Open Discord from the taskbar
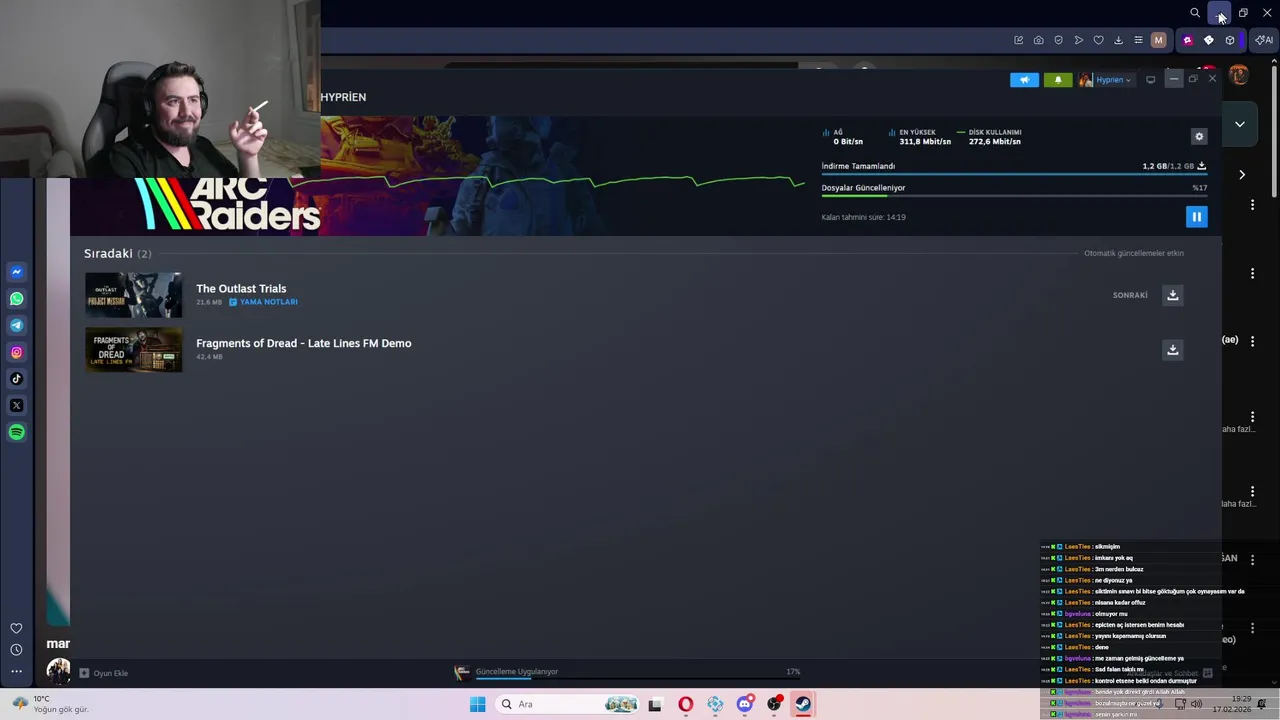The image size is (1280, 720). click(745, 704)
